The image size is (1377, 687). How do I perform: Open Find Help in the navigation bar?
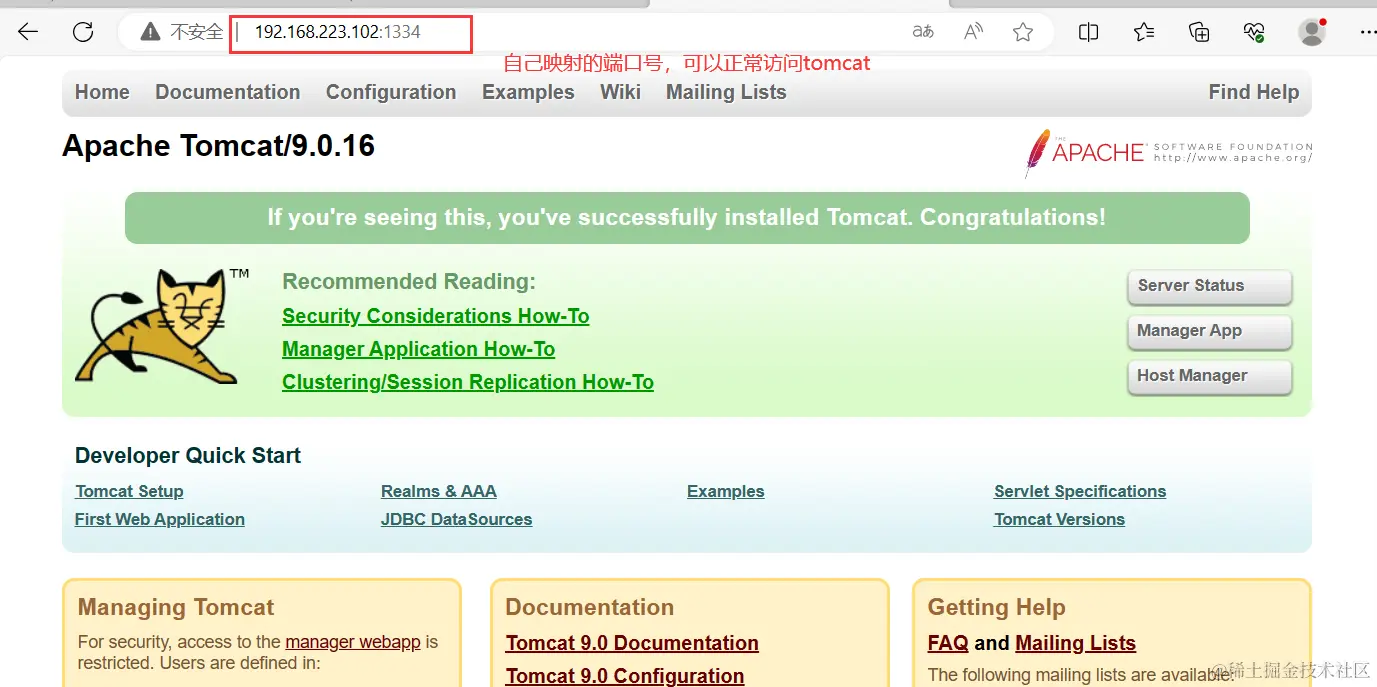coord(1254,92)
